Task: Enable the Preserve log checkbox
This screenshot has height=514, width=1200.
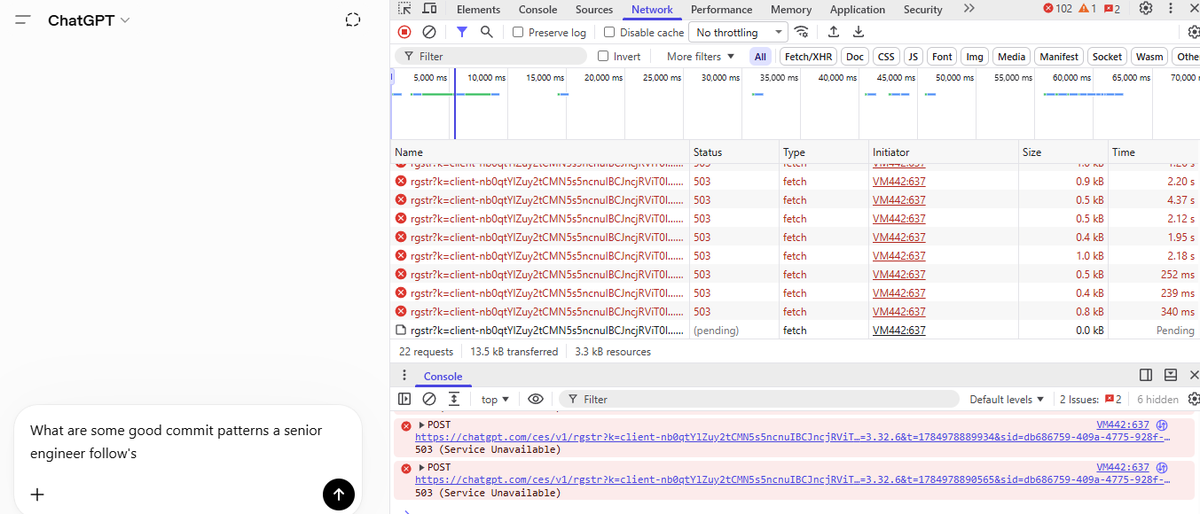Action: [x=518, y=32]
